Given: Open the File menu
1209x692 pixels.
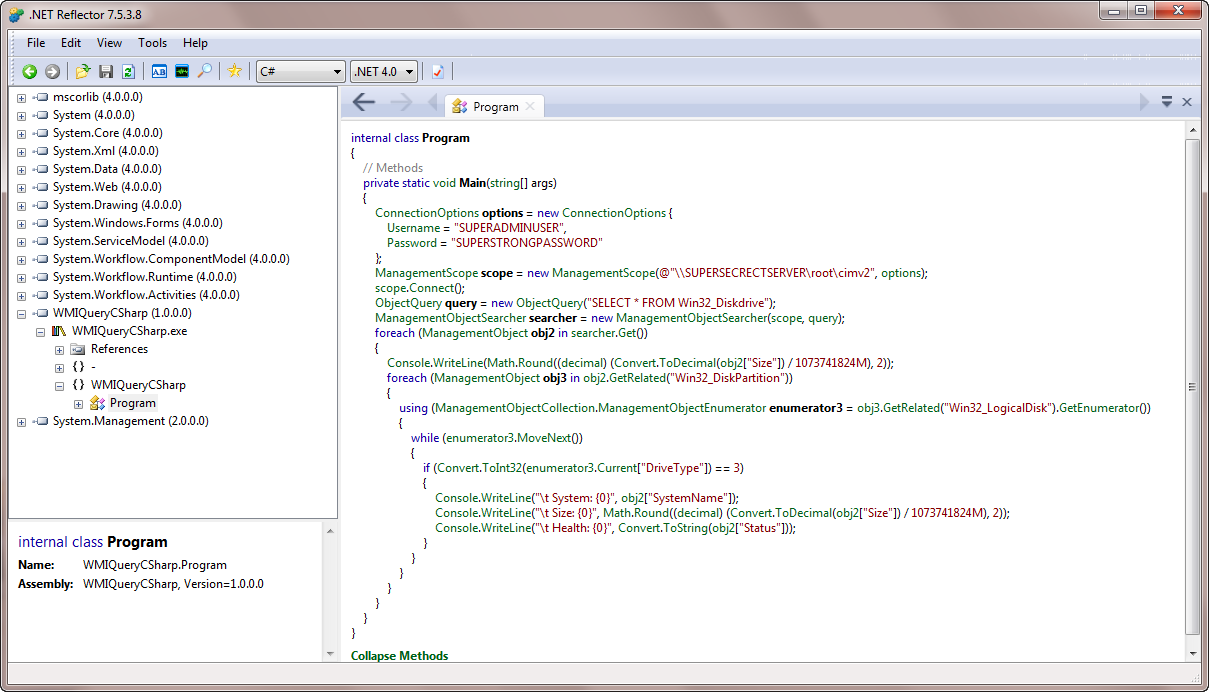Looking at the screenshot, I should (x=36, y=43).
